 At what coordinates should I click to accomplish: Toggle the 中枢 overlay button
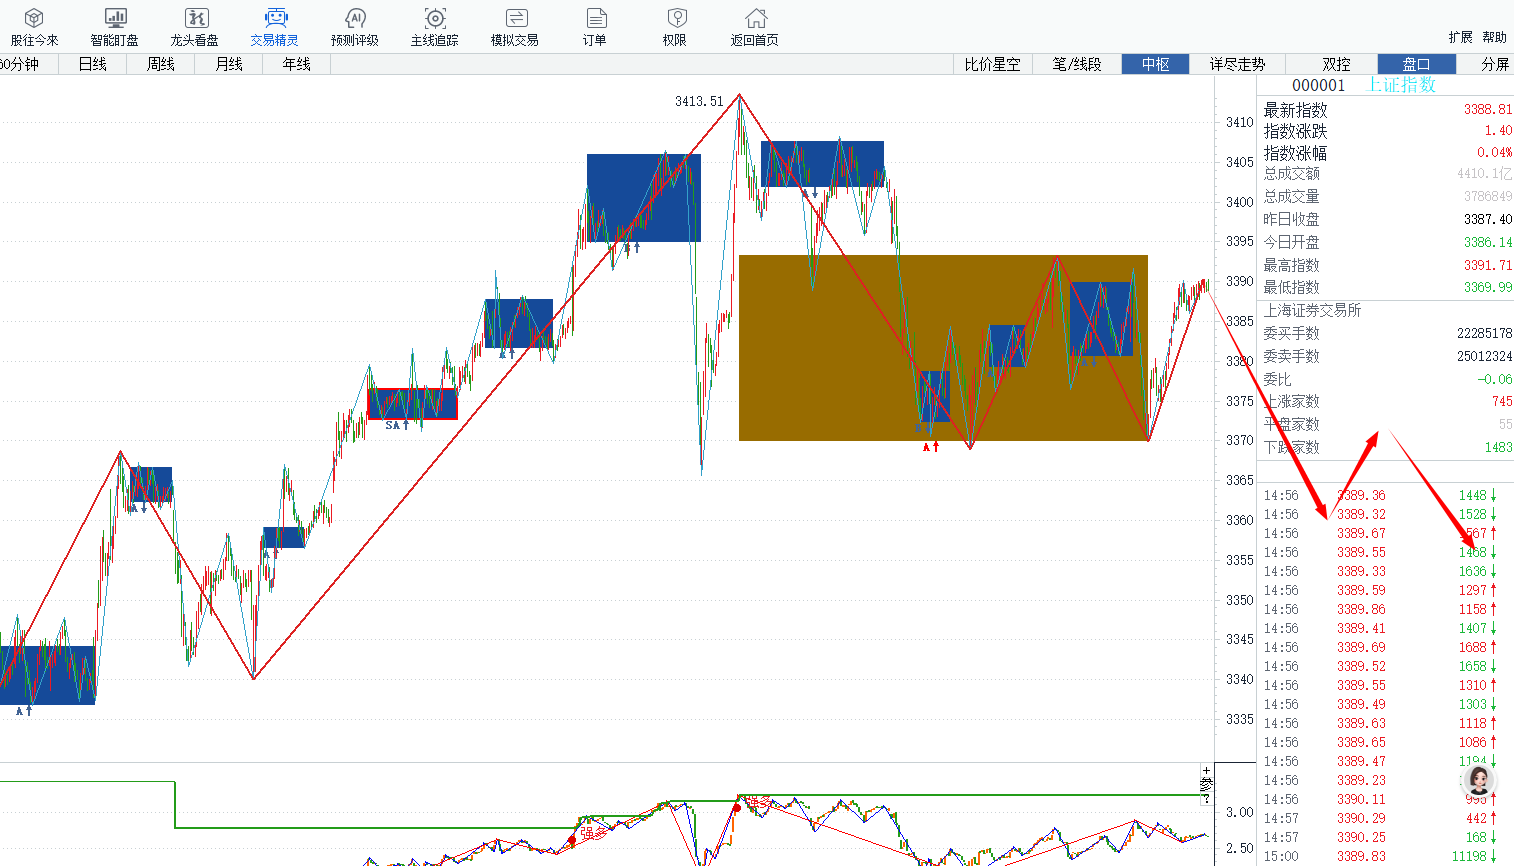[1155, 64]
